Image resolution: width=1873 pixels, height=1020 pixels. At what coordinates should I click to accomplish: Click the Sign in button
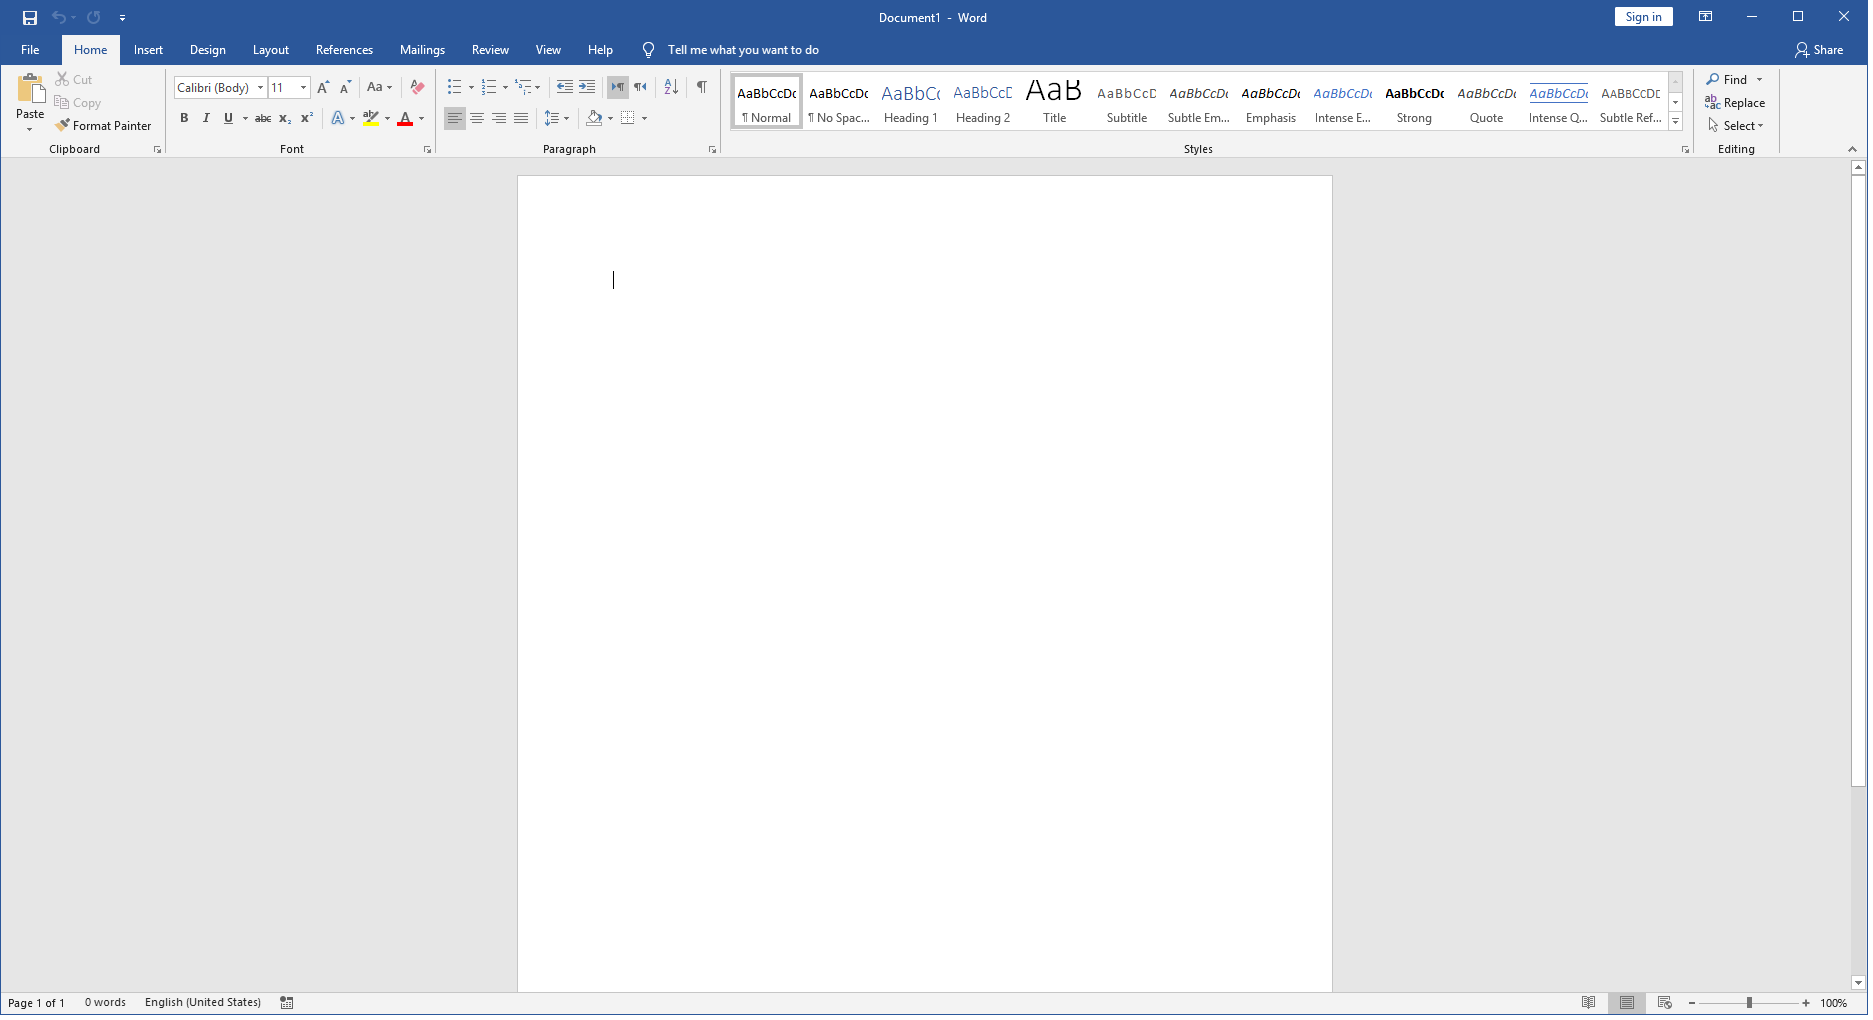click(1643, 16)
